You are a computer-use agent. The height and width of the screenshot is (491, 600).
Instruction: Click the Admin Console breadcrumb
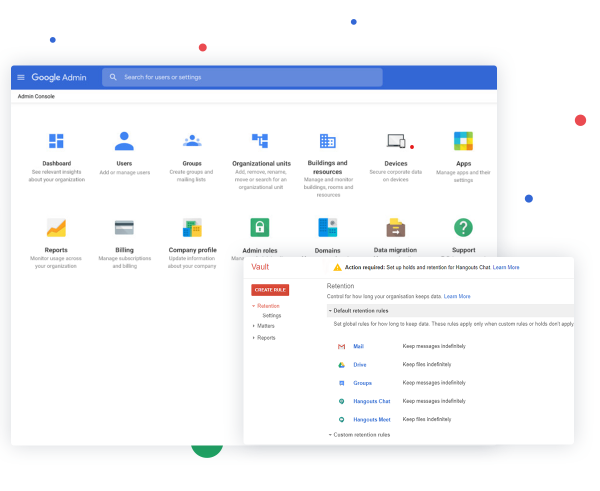(36, 96)
